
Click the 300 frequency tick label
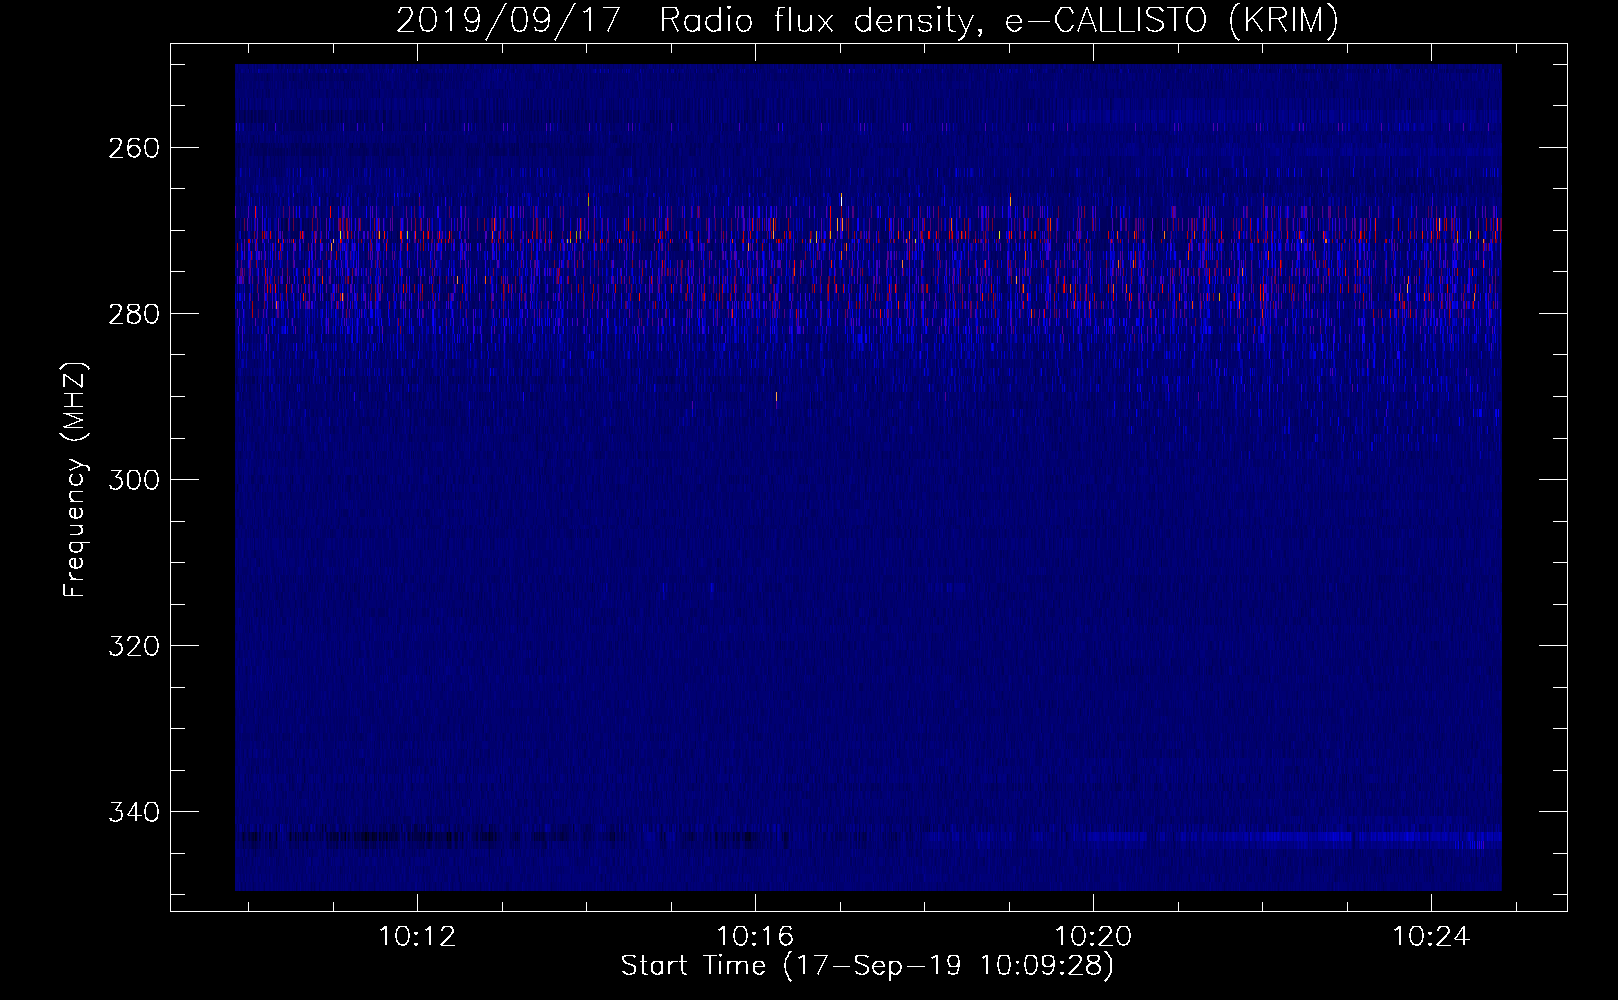[x=133, y=480]
